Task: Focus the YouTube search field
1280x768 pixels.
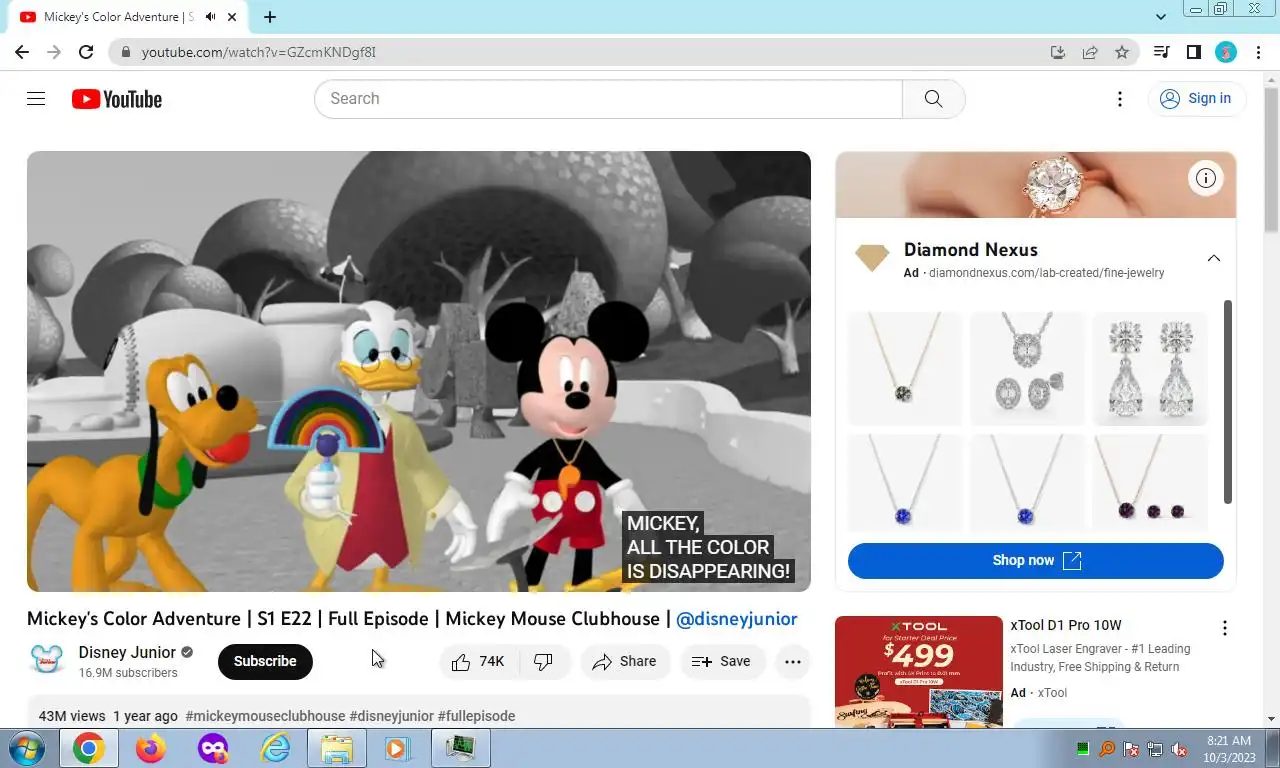Action: 608,98
